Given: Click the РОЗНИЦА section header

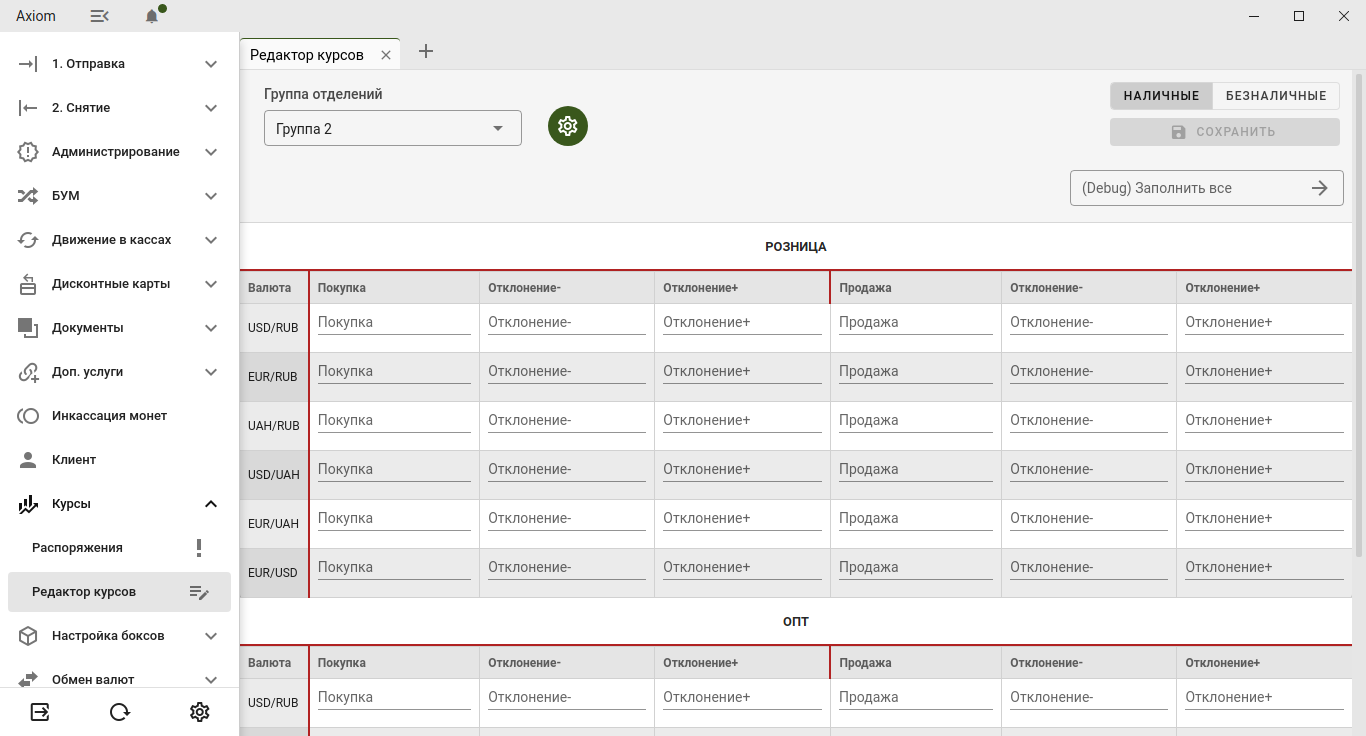Looking at the screenshot, I should tap(796, 246).
